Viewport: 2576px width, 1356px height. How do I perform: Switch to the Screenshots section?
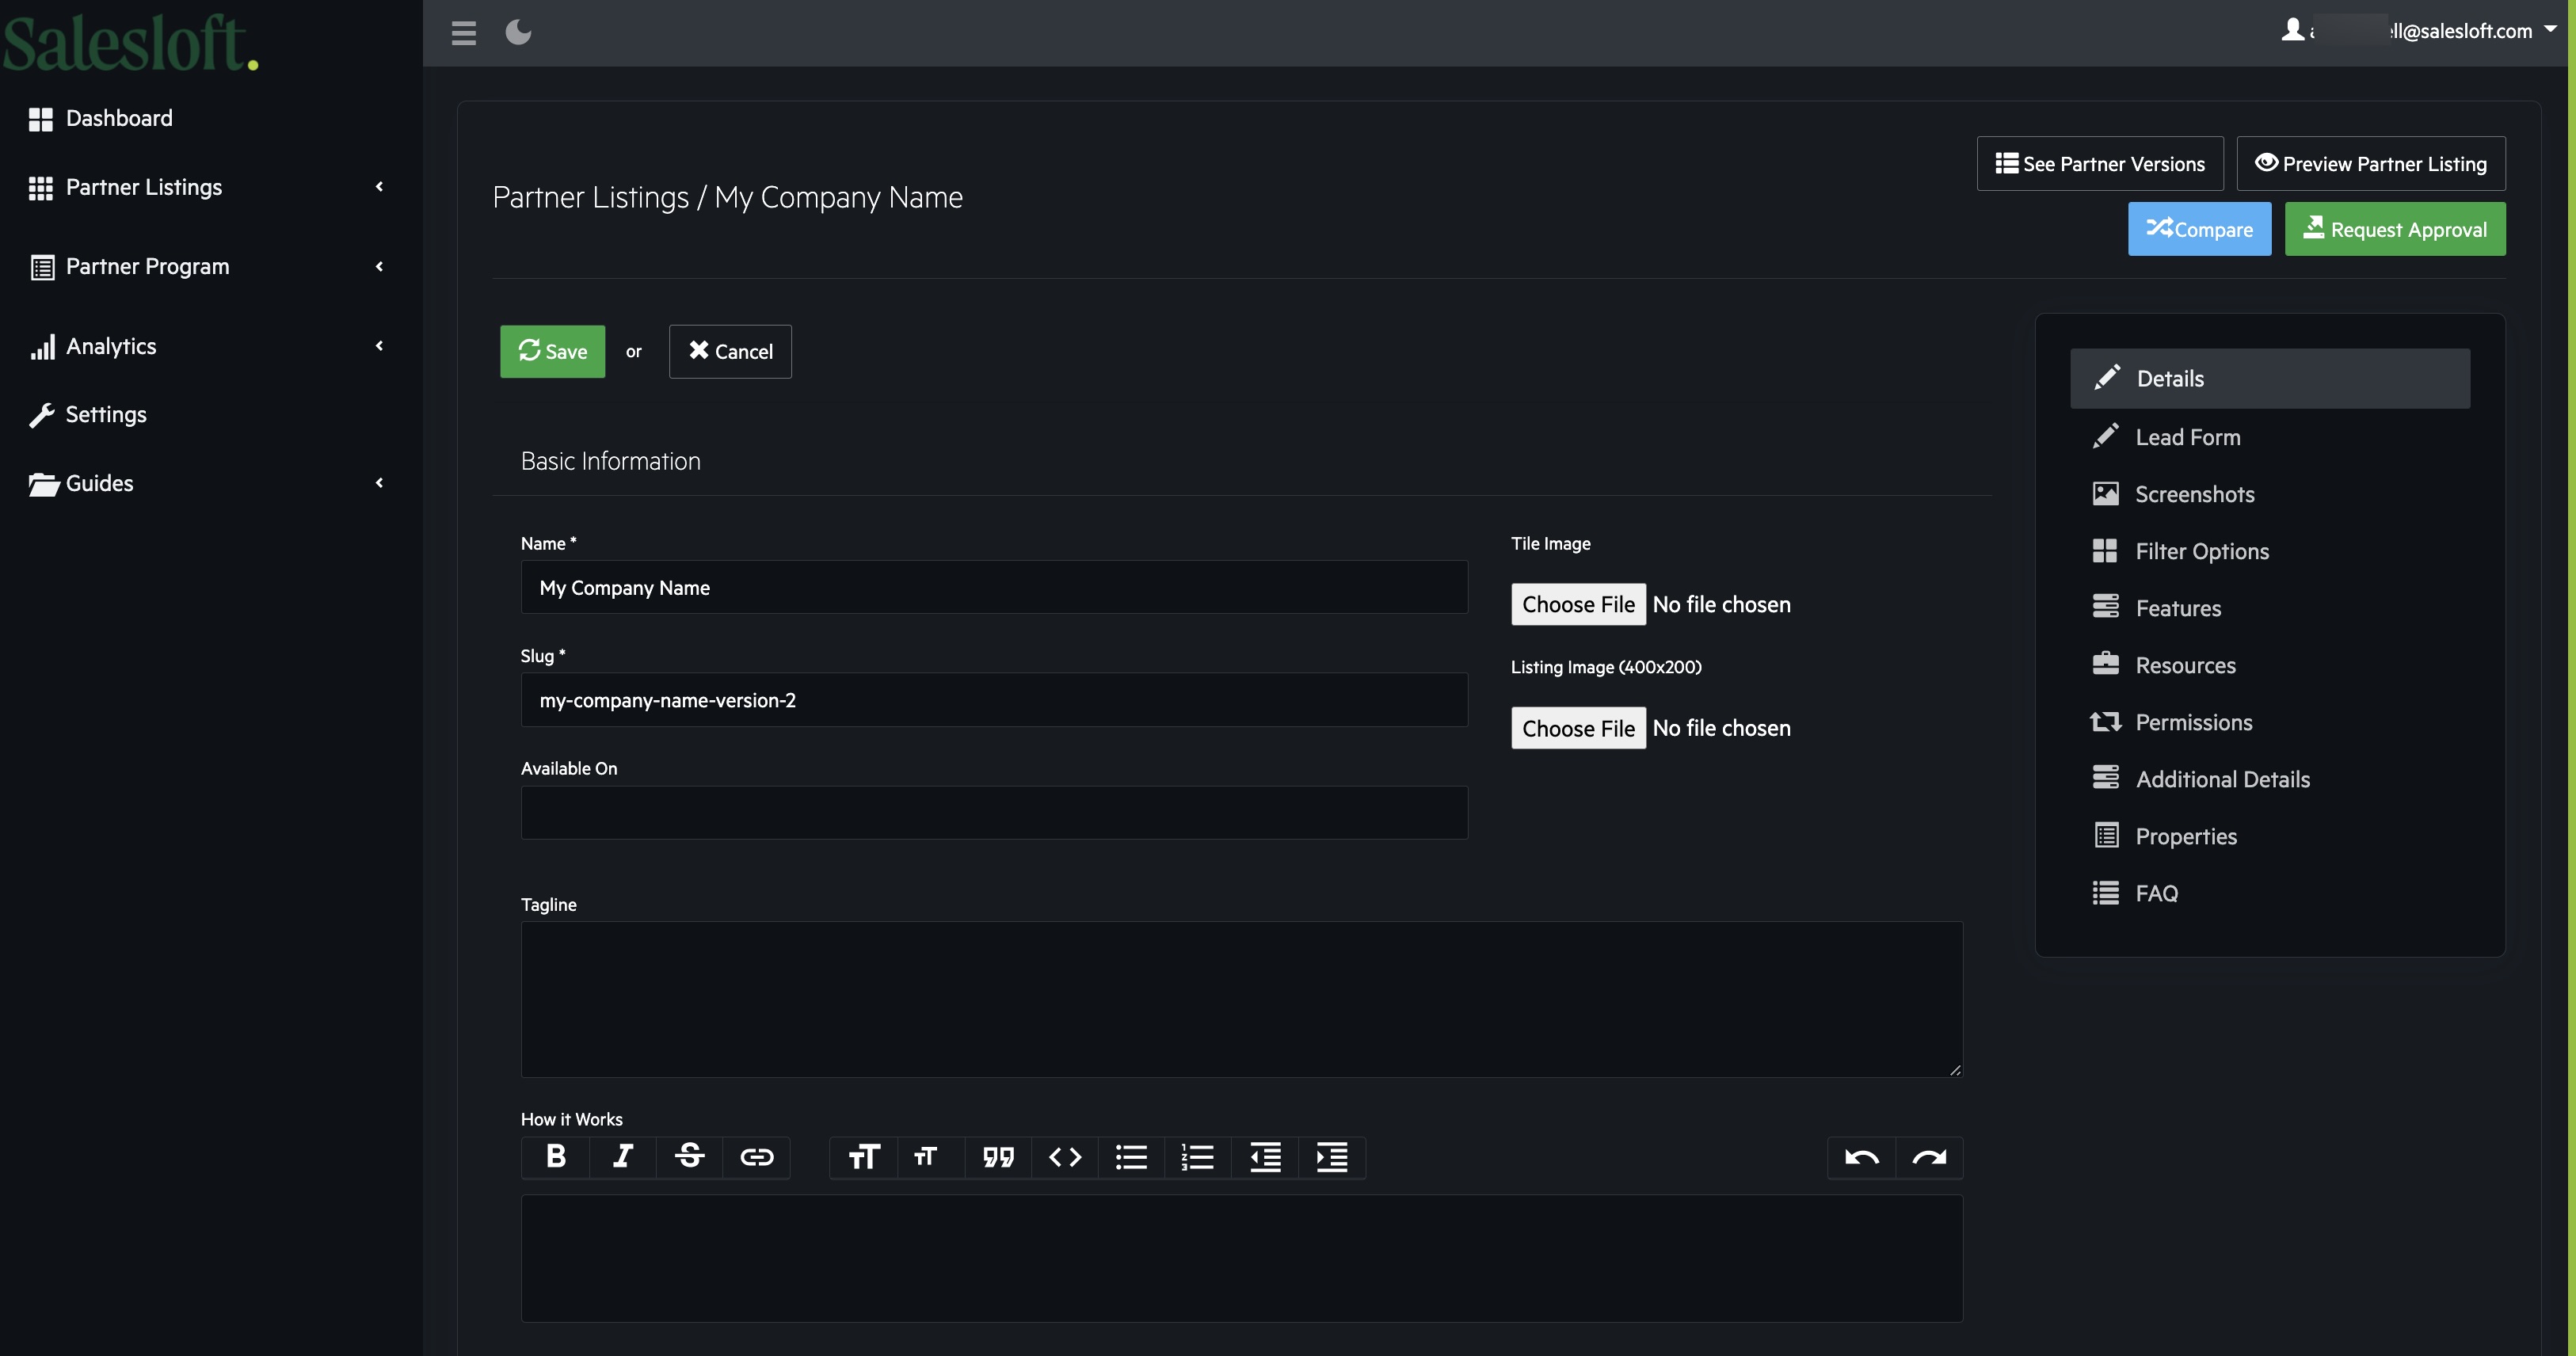(2196, 493)
